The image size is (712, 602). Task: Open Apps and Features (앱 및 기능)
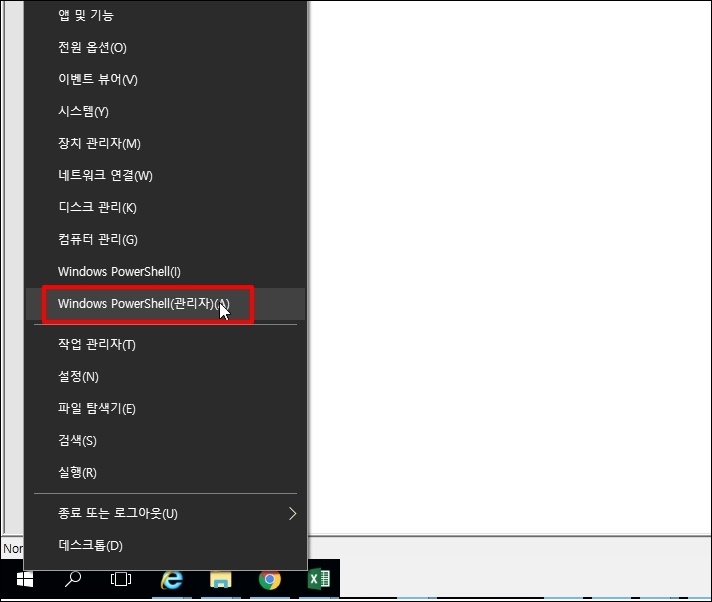point(165,15)
